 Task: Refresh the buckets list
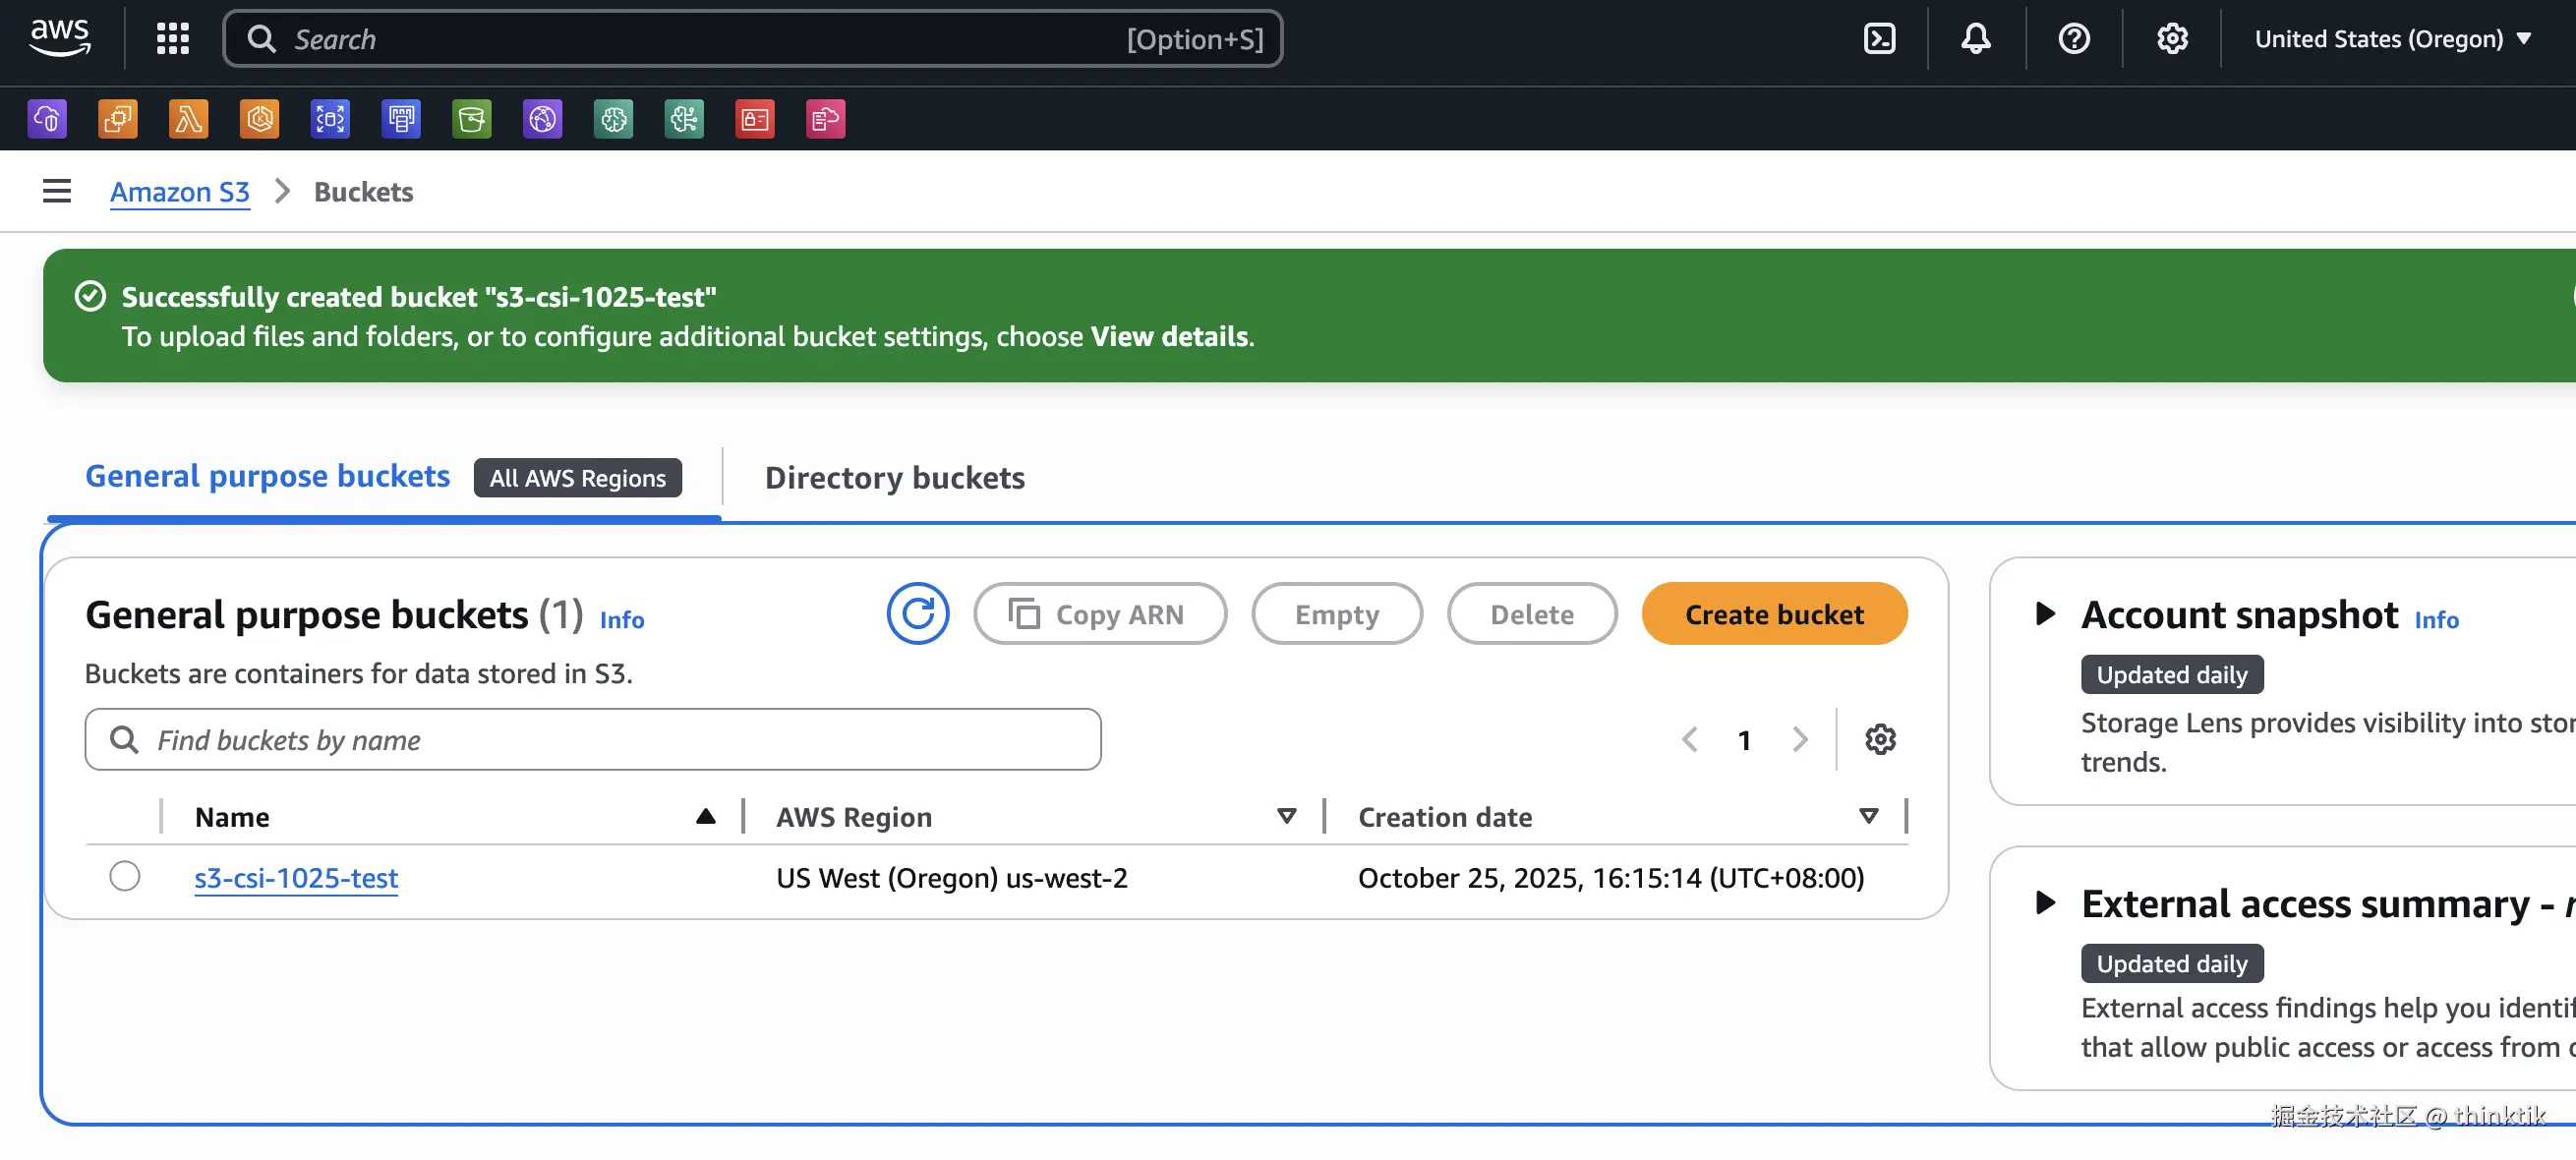coord(917,614)
